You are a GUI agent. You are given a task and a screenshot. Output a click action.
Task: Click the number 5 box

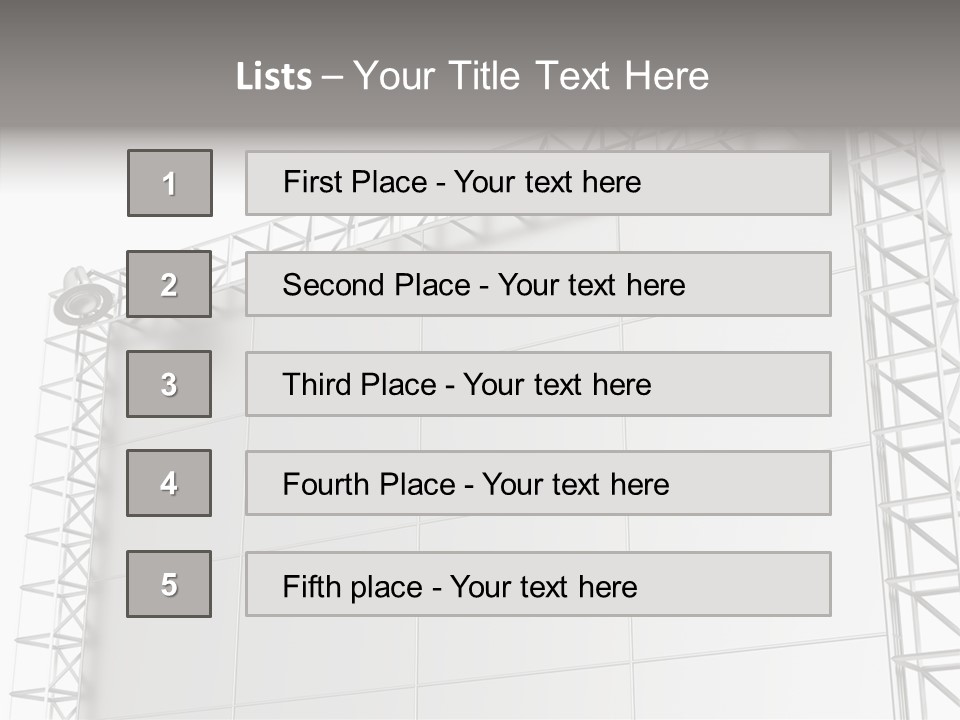[169, 584]
